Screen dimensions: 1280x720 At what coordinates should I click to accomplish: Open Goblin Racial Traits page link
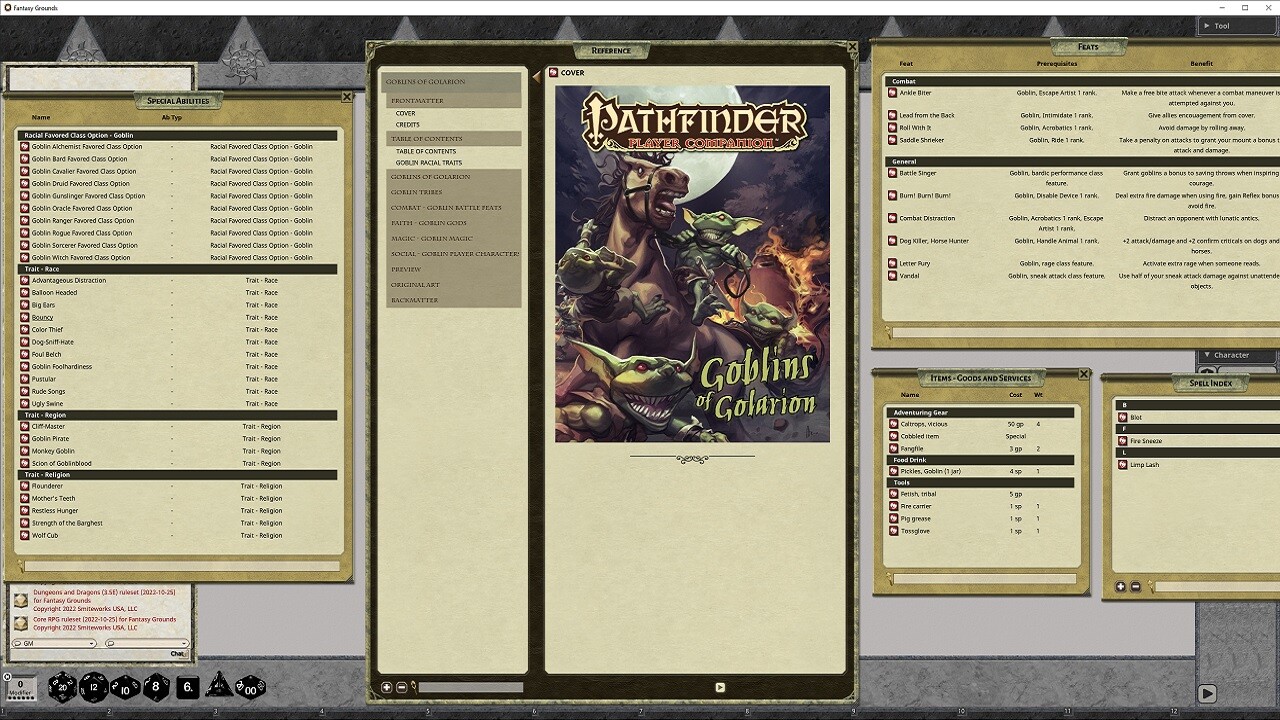point(428,162)
